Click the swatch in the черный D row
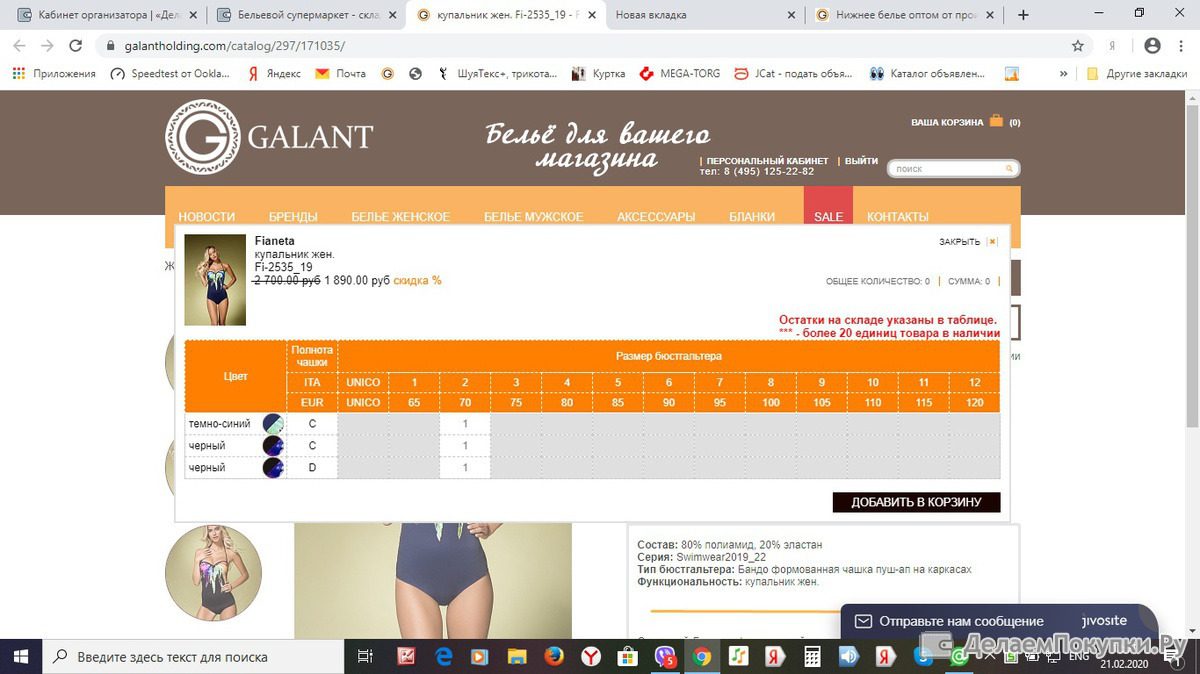Viewport: 1200px width, 674px height. coord(273,468)
